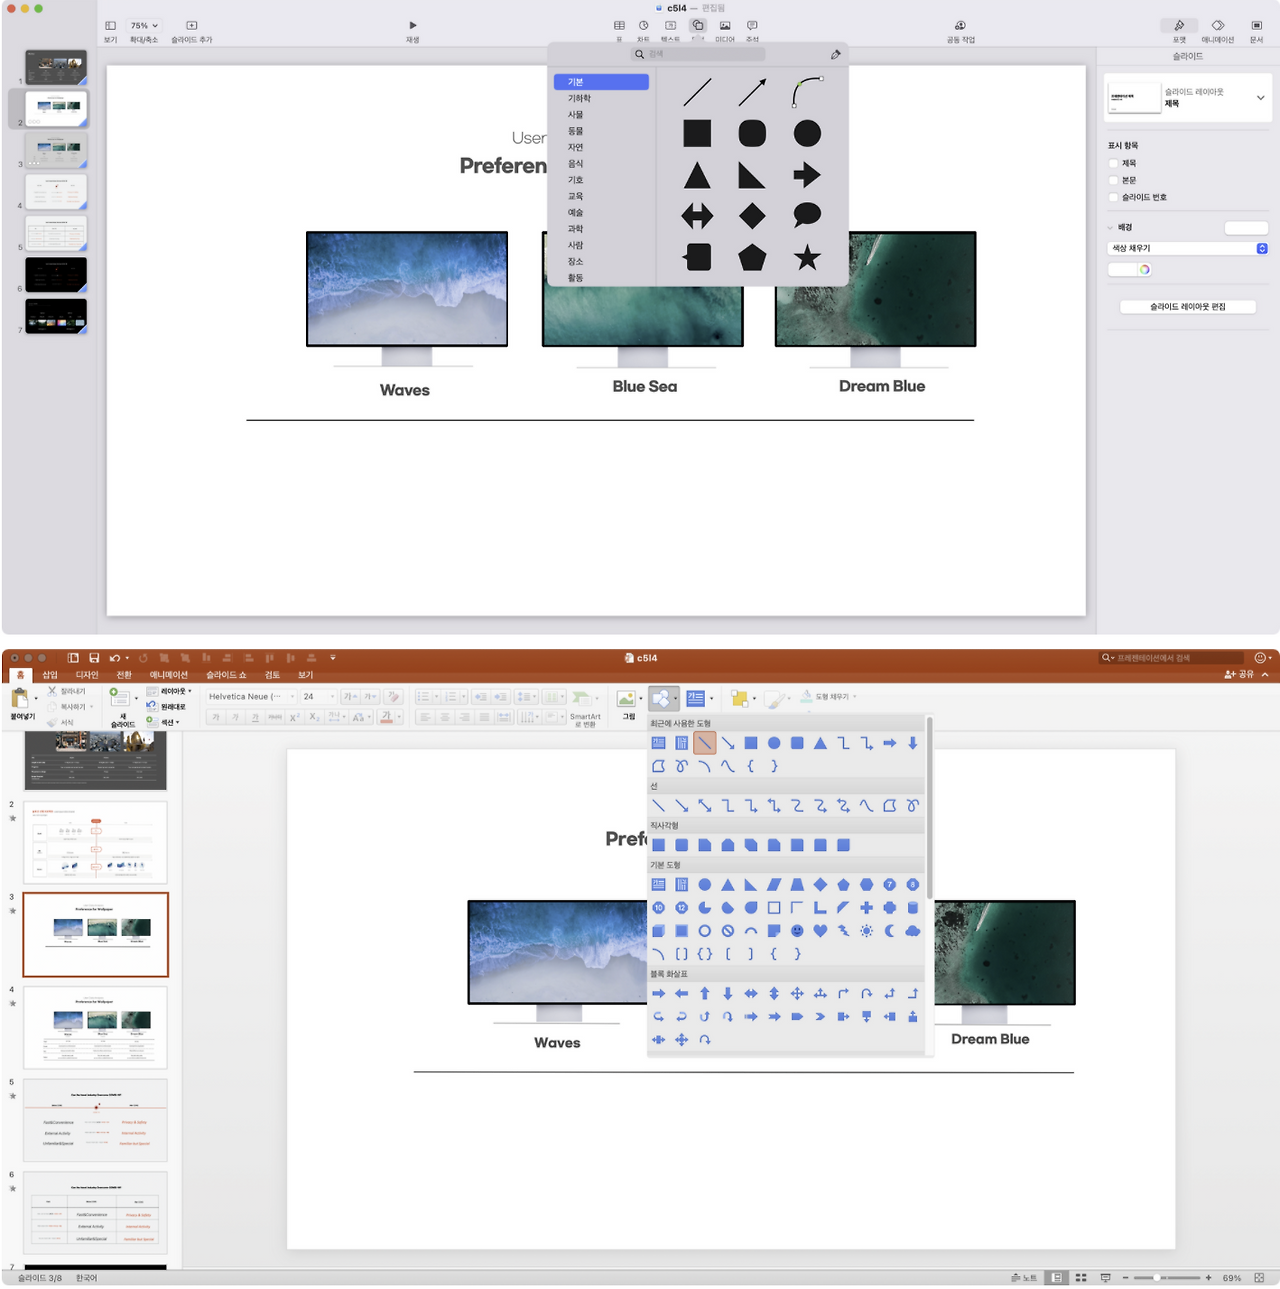1280x1289 pixels.
Task: Click the PowerPoint 새 슬라이드 button
Action: tap(122, 706)
